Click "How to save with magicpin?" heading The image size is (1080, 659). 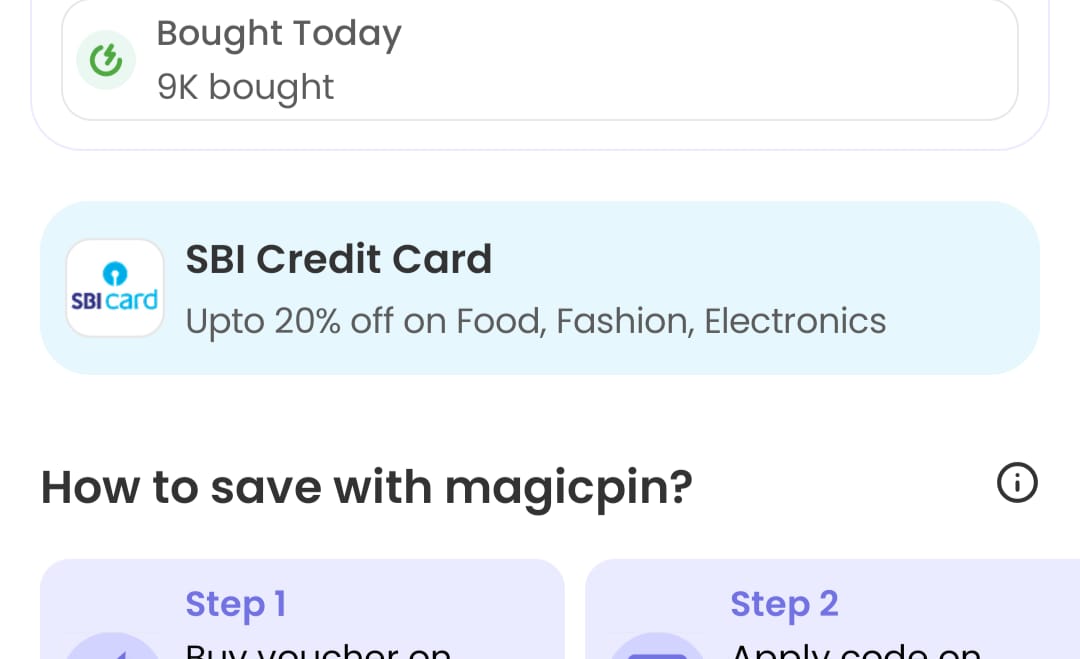366,487
